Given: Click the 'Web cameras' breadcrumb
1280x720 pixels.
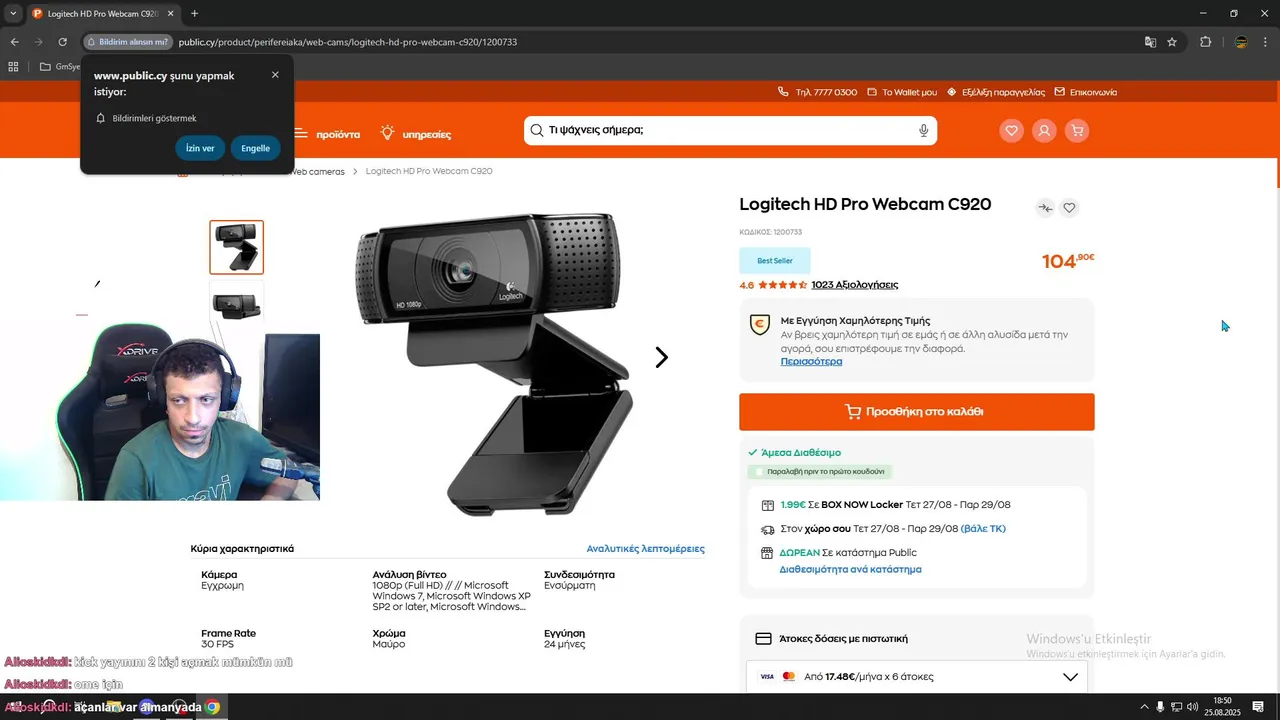Looking at the screenshot, I should (x=319, y=172).
